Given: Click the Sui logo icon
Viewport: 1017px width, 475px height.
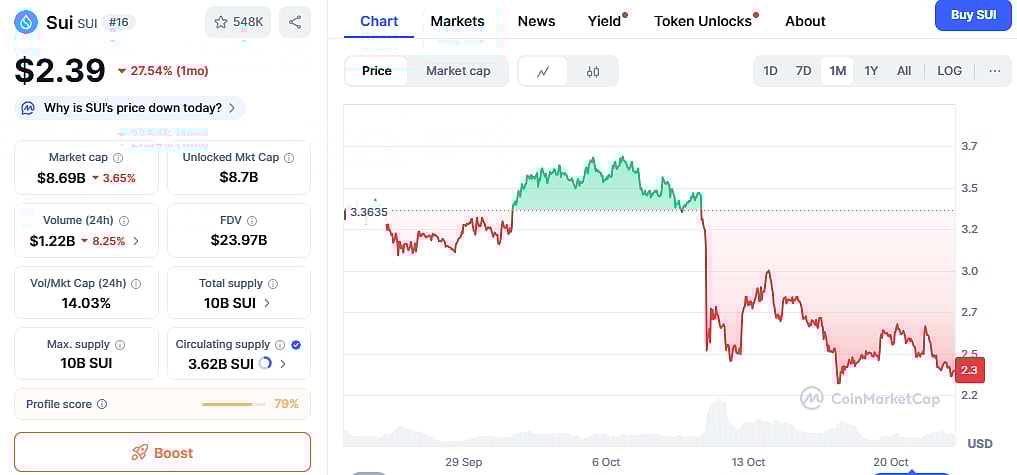Looking at the screenshot, I should point(26,21).
